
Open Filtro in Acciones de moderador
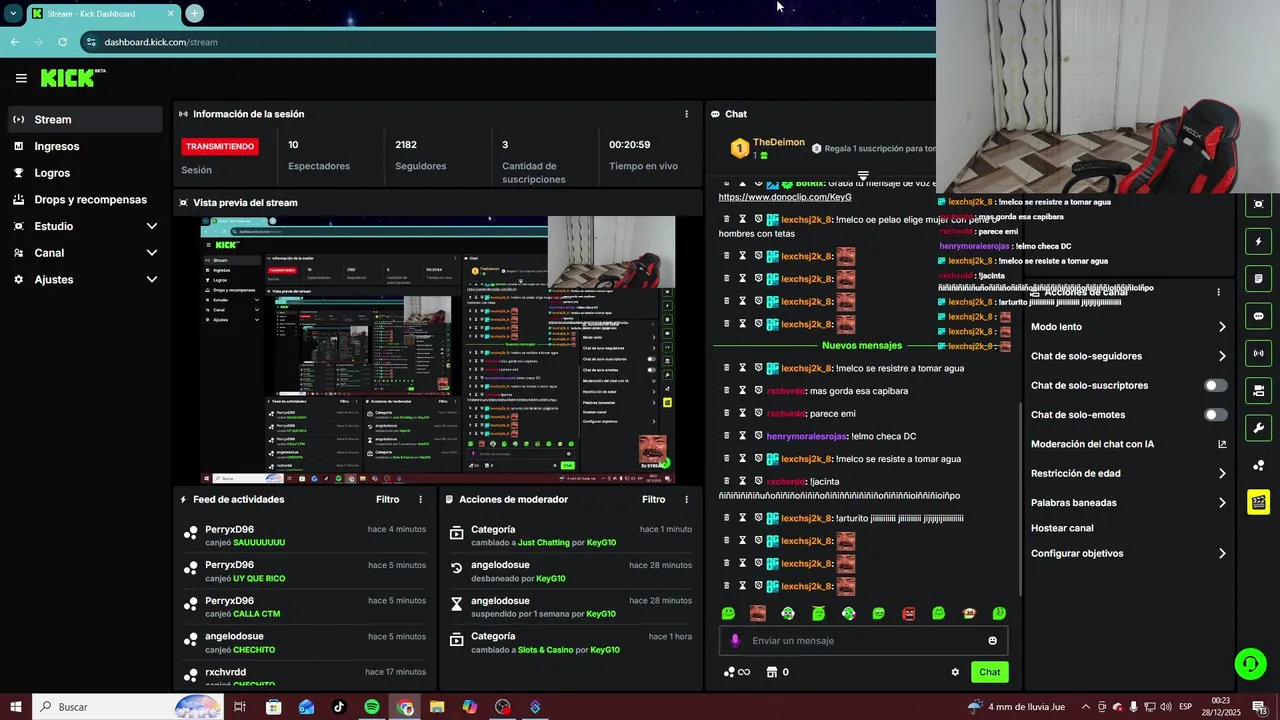click(653, 499)
